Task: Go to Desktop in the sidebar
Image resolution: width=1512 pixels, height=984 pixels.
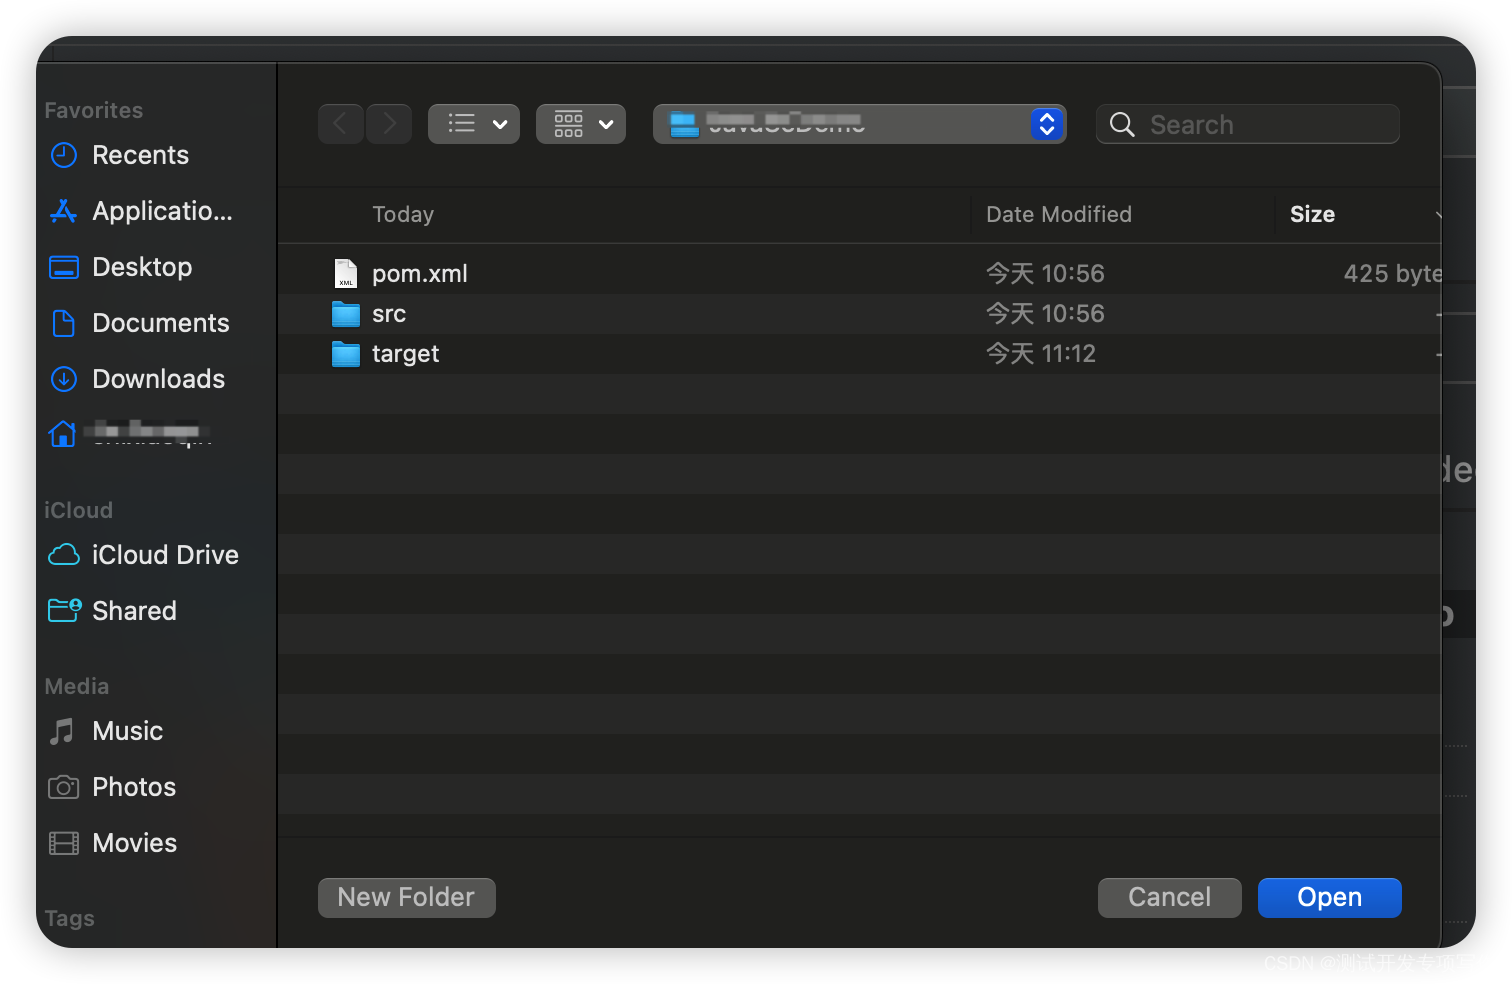Action: [142, 267]
